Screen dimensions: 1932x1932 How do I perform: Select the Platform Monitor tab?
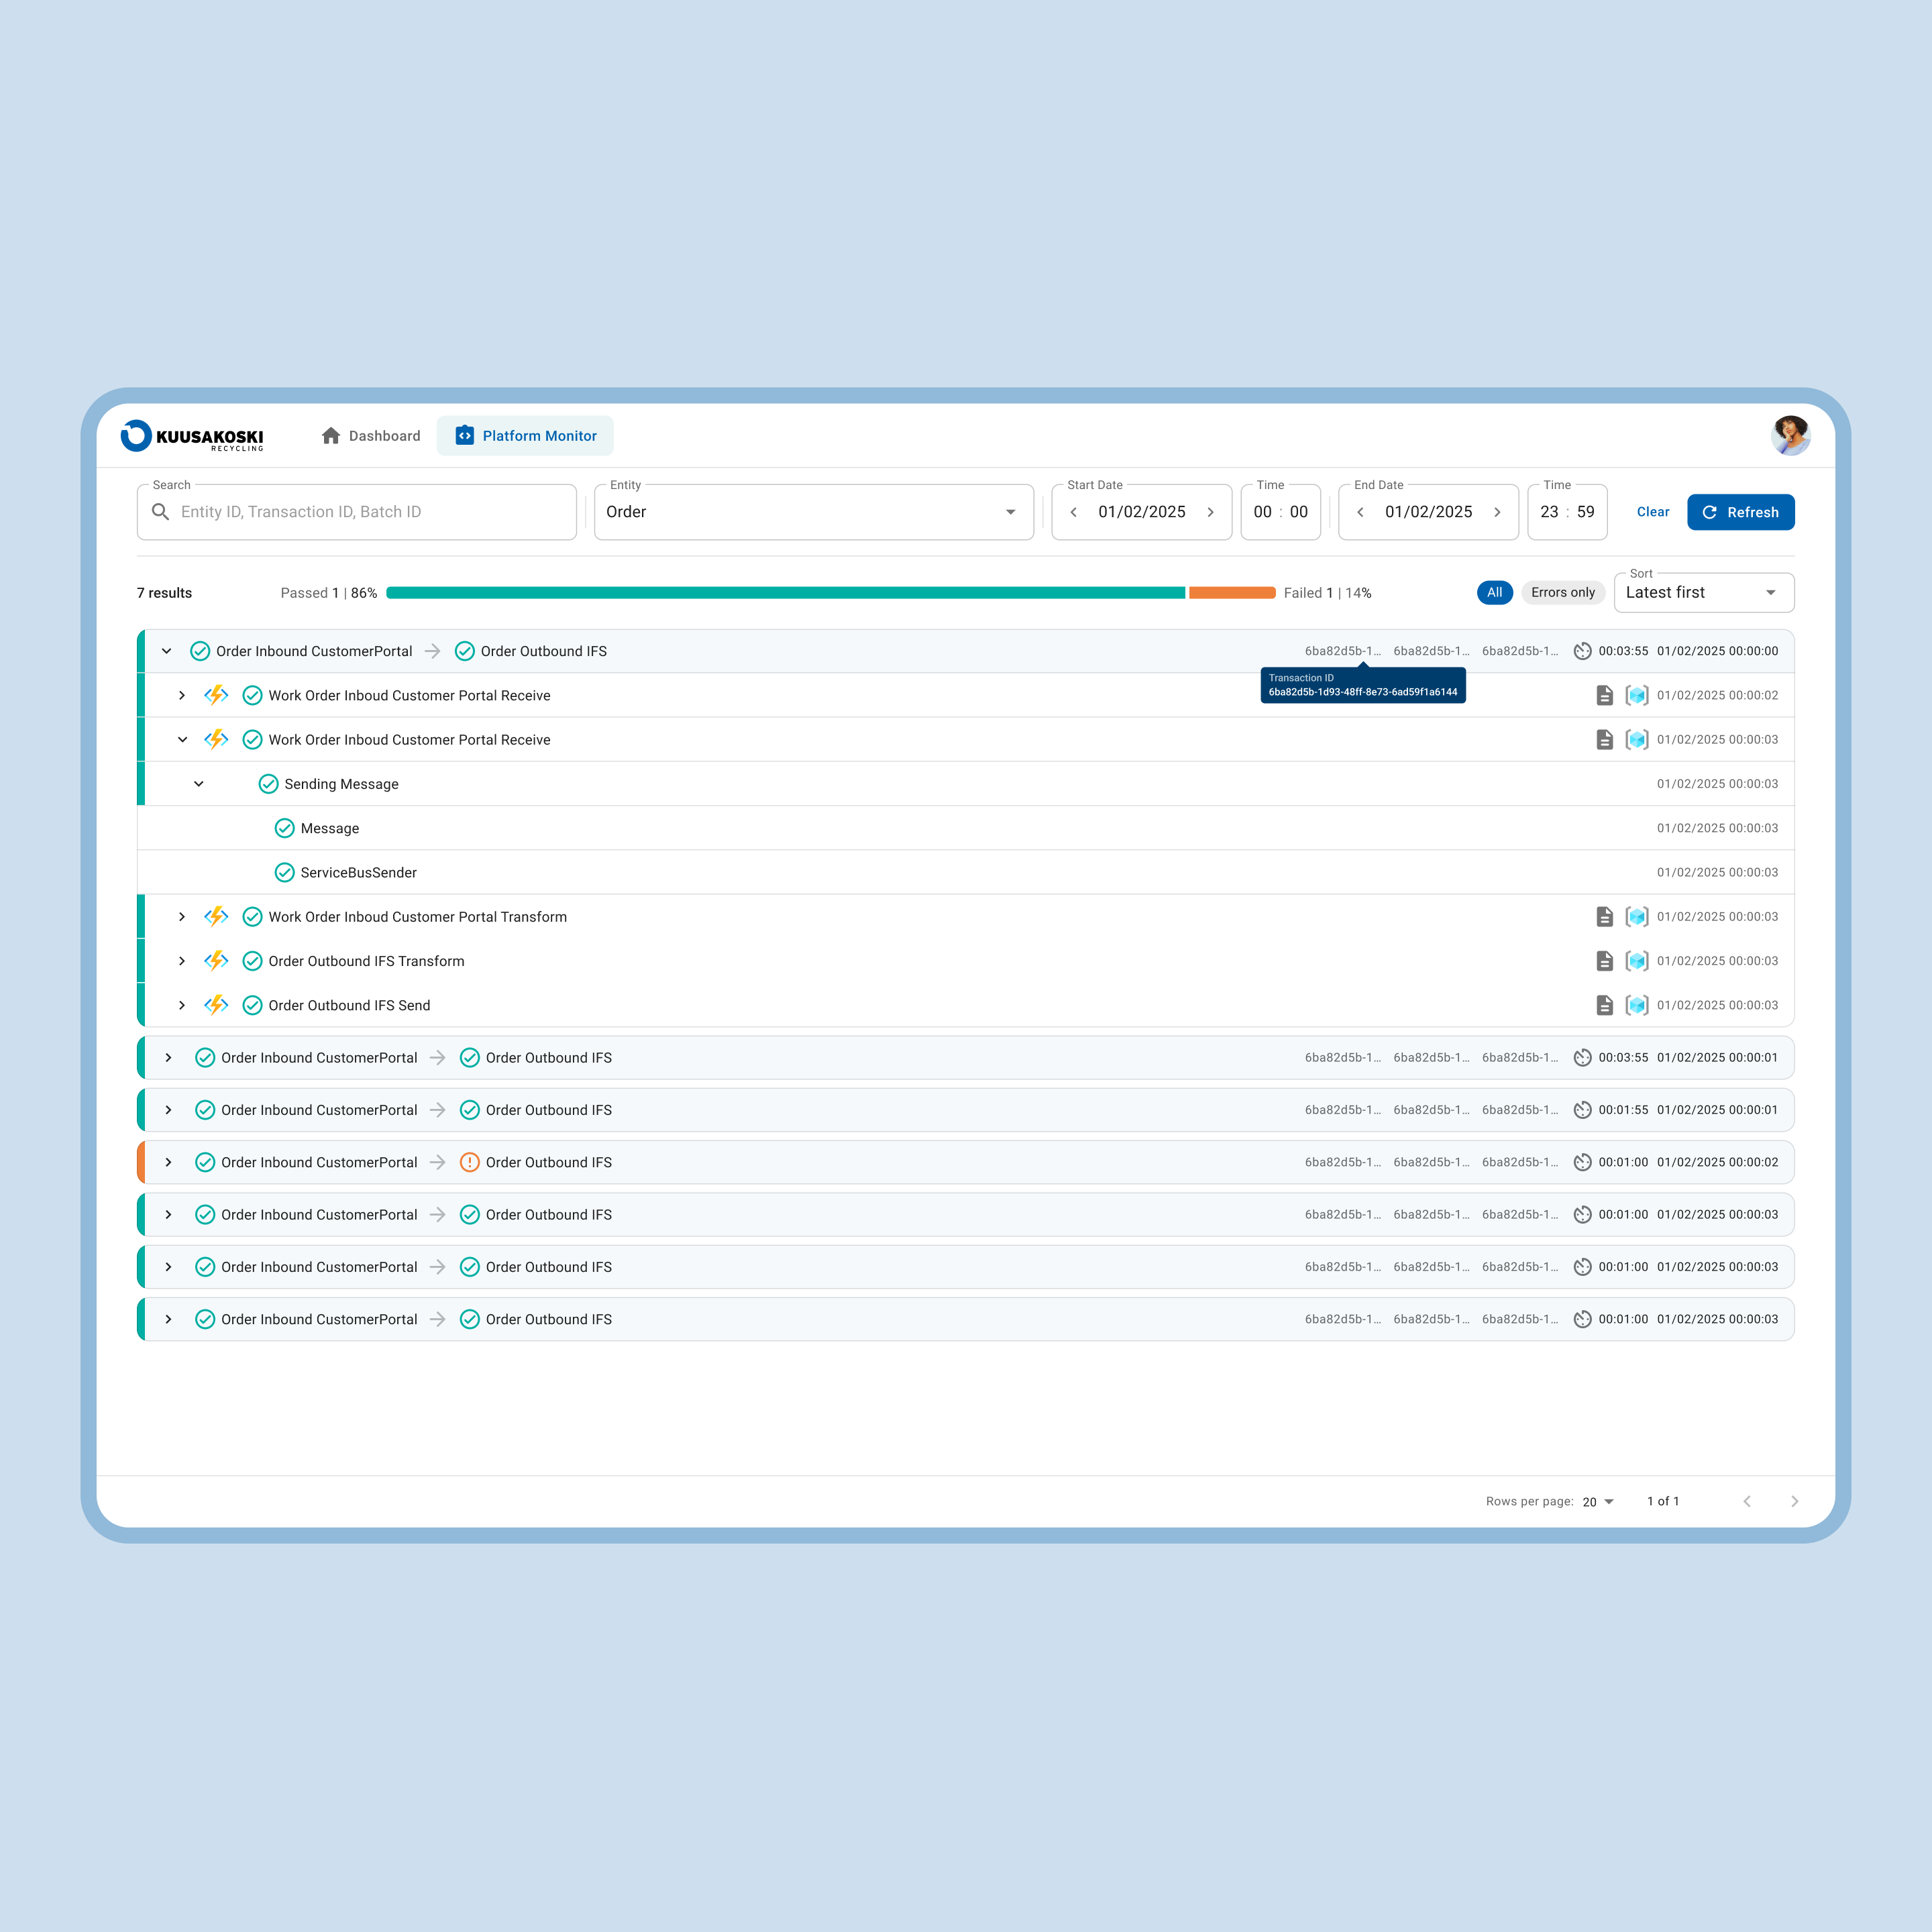pyautogui.click(x=525, y=435)
